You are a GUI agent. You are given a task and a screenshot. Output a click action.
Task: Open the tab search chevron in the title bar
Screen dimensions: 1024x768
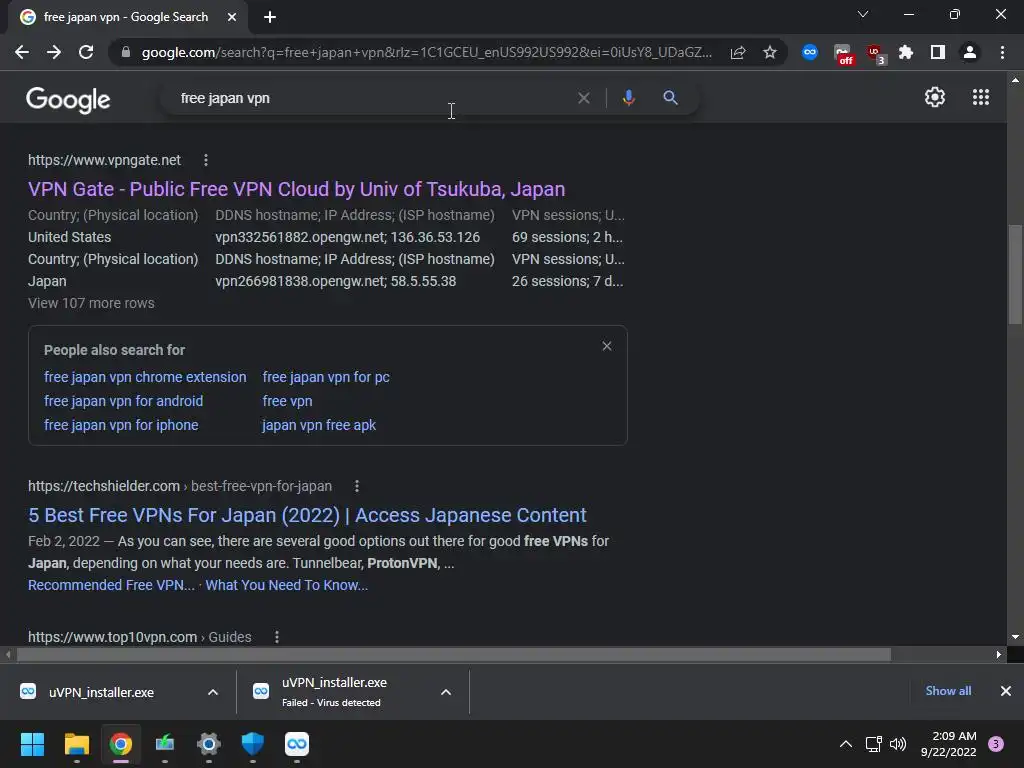coord(863,14)
